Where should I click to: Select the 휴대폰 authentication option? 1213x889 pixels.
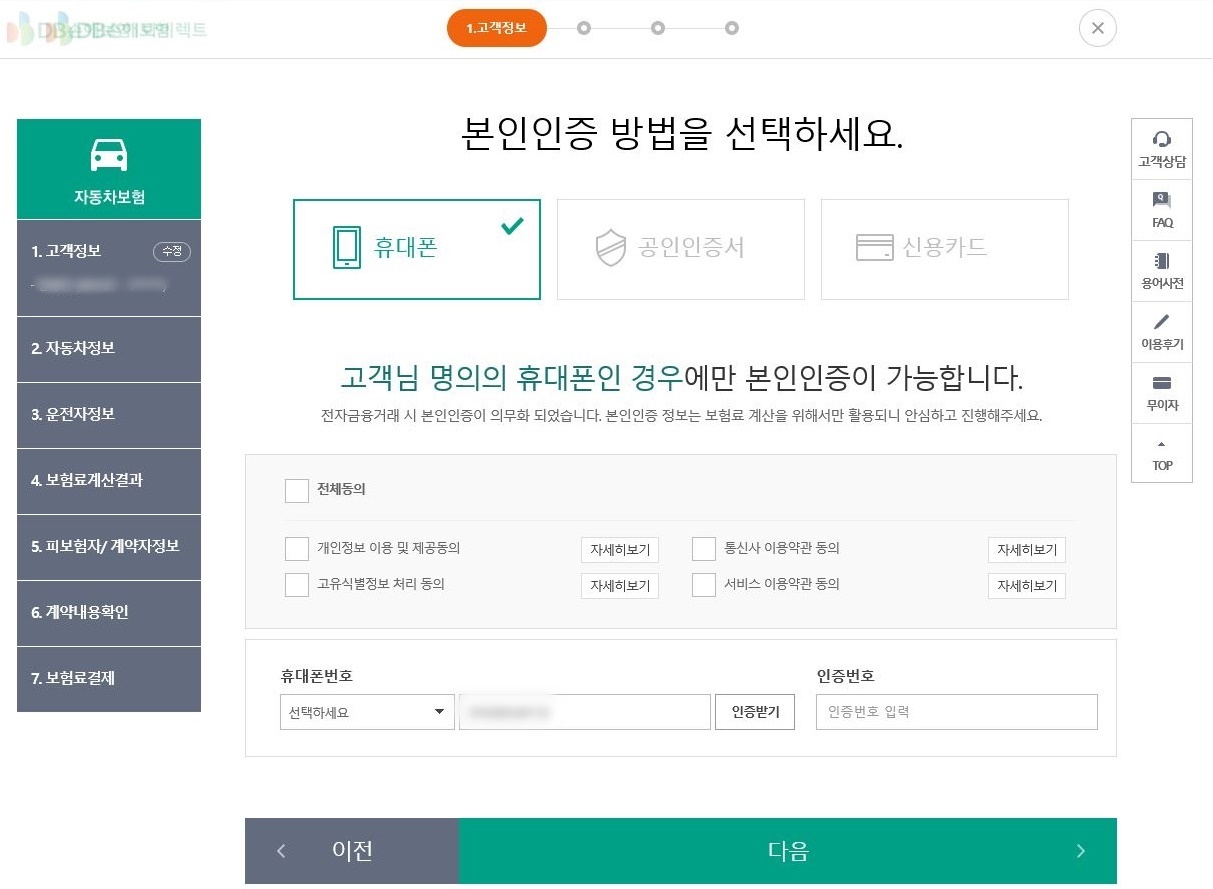pyautogui.click(x=417, y=249)
